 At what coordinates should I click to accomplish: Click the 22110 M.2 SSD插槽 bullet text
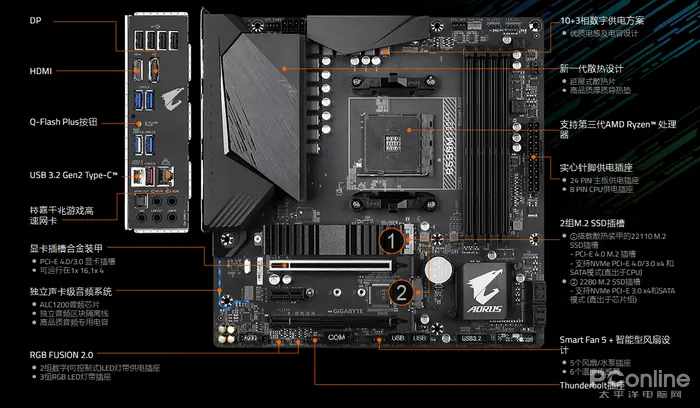(618, 241)
